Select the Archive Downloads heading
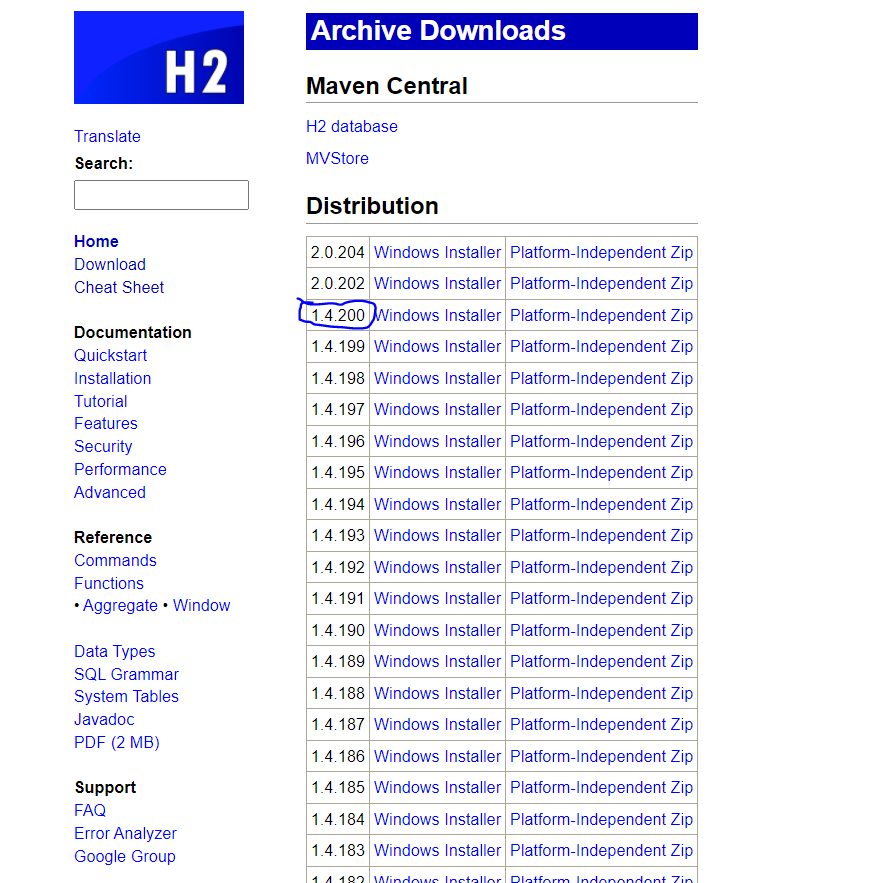Screen dimensions: 885x883 (502, 31)
